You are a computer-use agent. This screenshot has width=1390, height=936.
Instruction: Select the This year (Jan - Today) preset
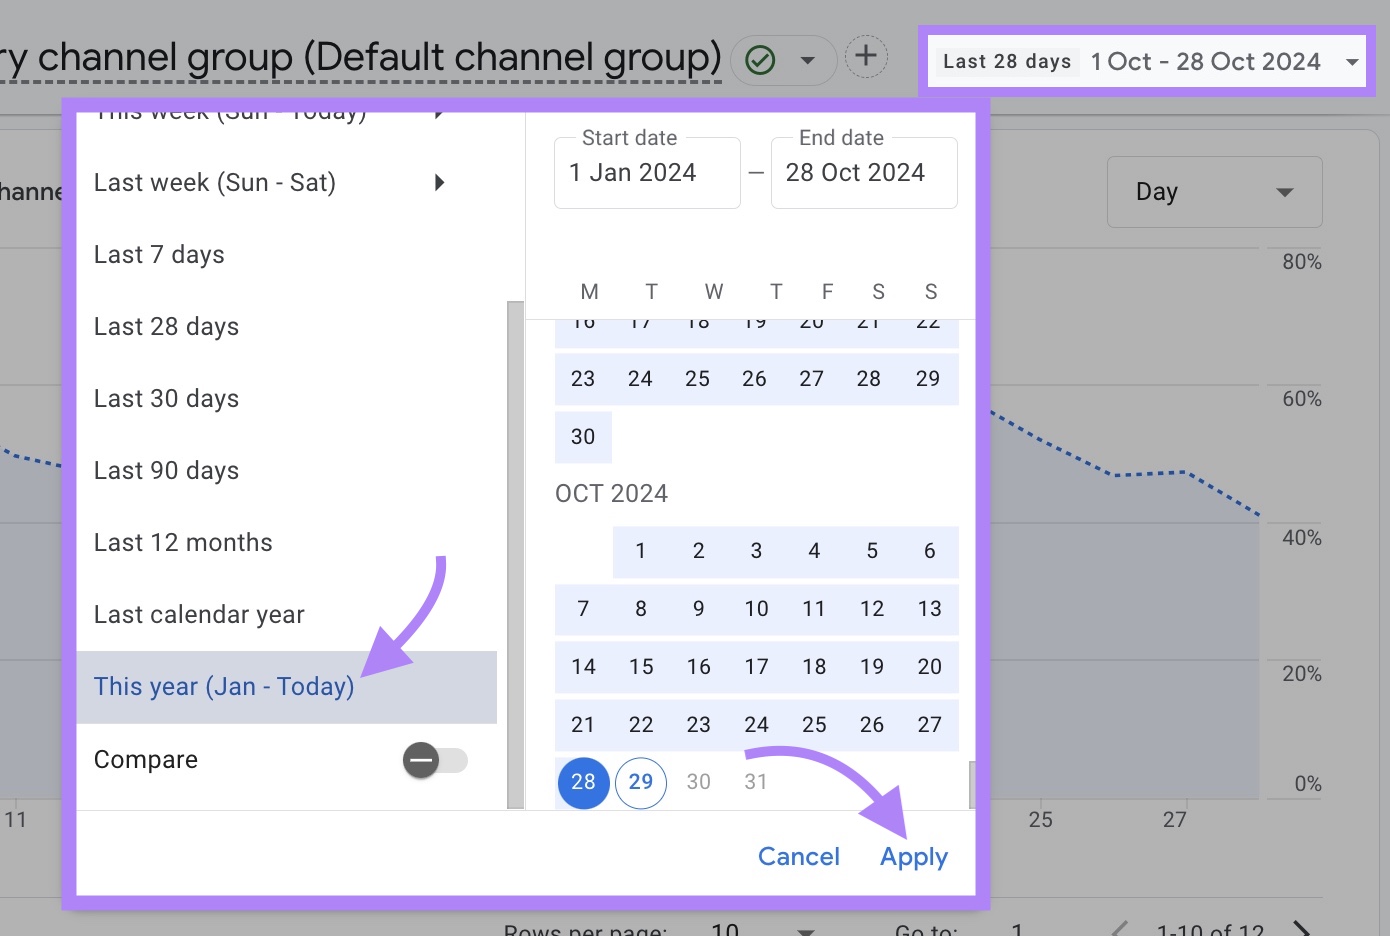tap(223, 686)
